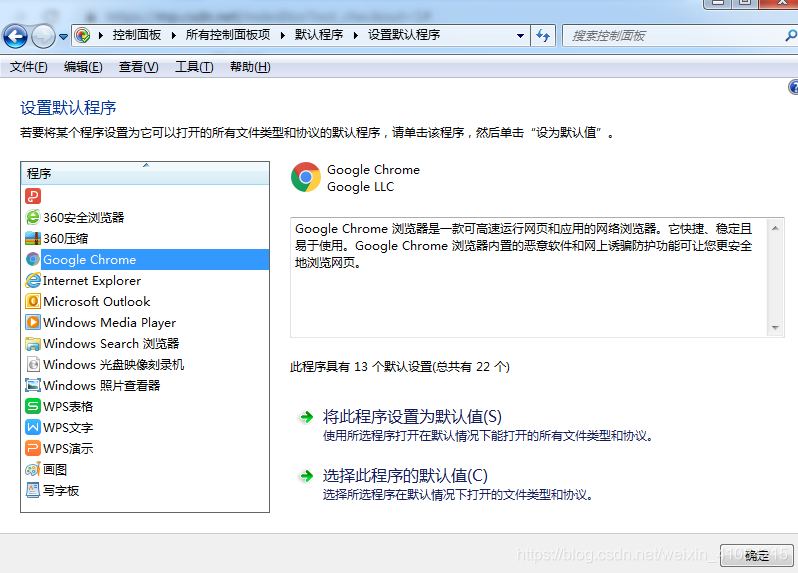798x573 pixels.
Task: Open the 文件(F) menu
Action: click(x=28, y=67)
